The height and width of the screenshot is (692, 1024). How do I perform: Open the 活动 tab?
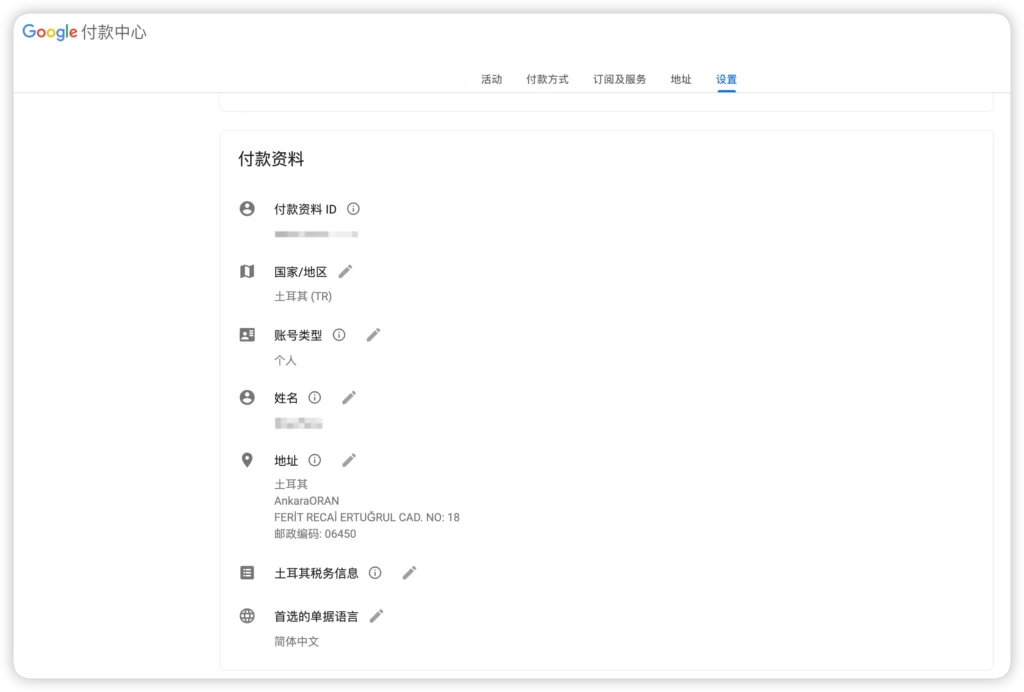(491, 79)
